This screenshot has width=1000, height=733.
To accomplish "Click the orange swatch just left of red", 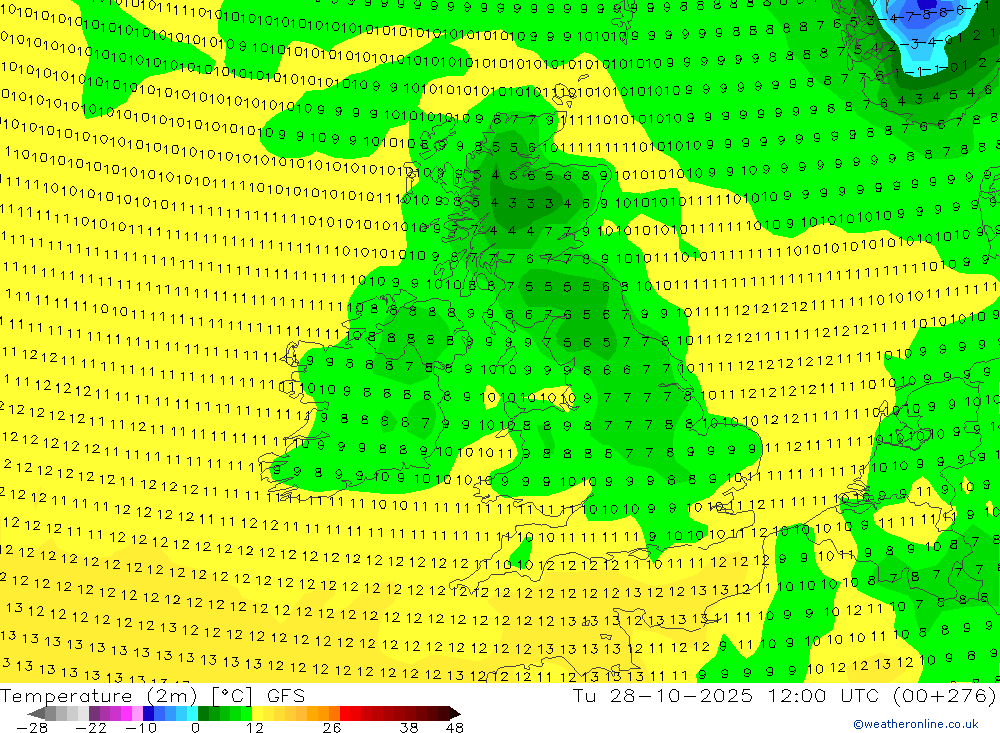I will pos(334,714).
